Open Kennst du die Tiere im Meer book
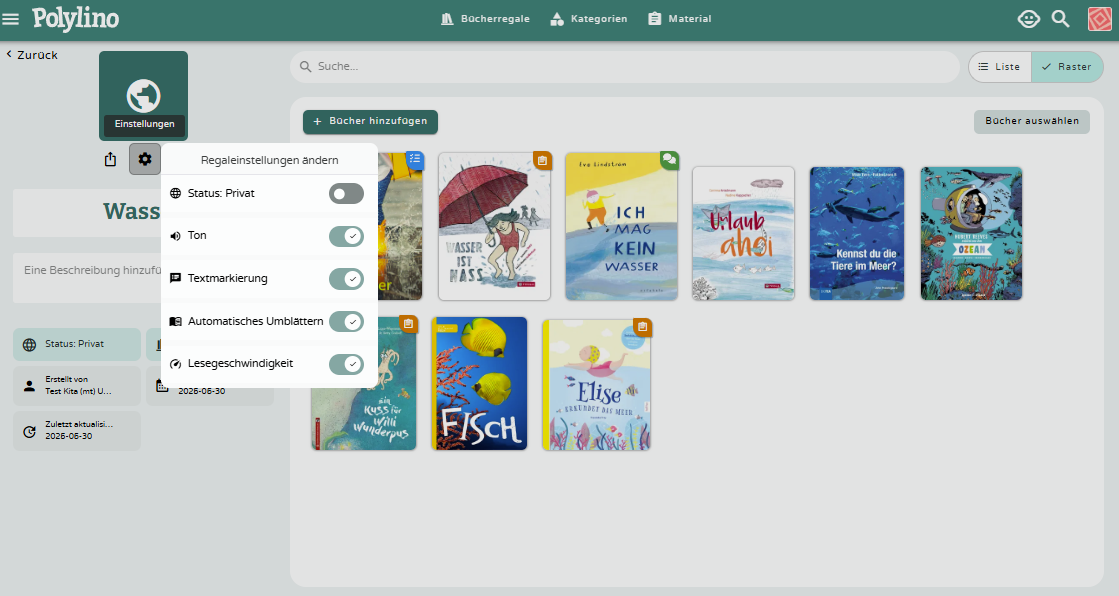Image resolution: width=1119 pixels, height=596 pixels. point(857,233)
